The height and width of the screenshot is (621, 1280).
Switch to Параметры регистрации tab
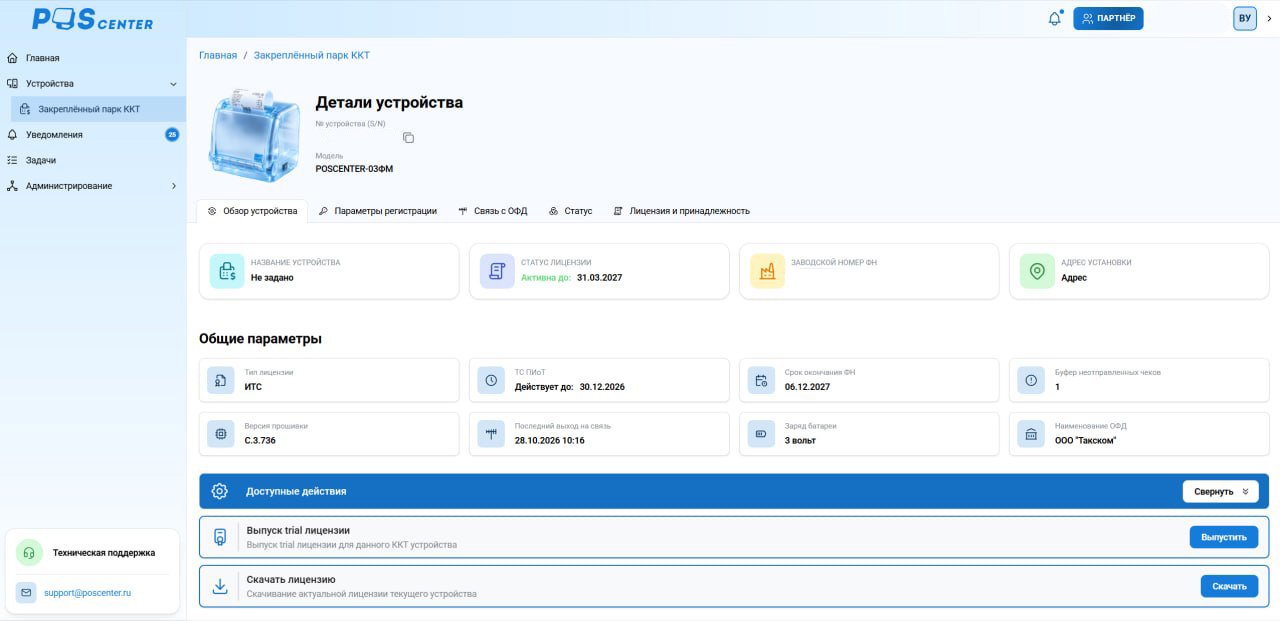coord(377,211)
